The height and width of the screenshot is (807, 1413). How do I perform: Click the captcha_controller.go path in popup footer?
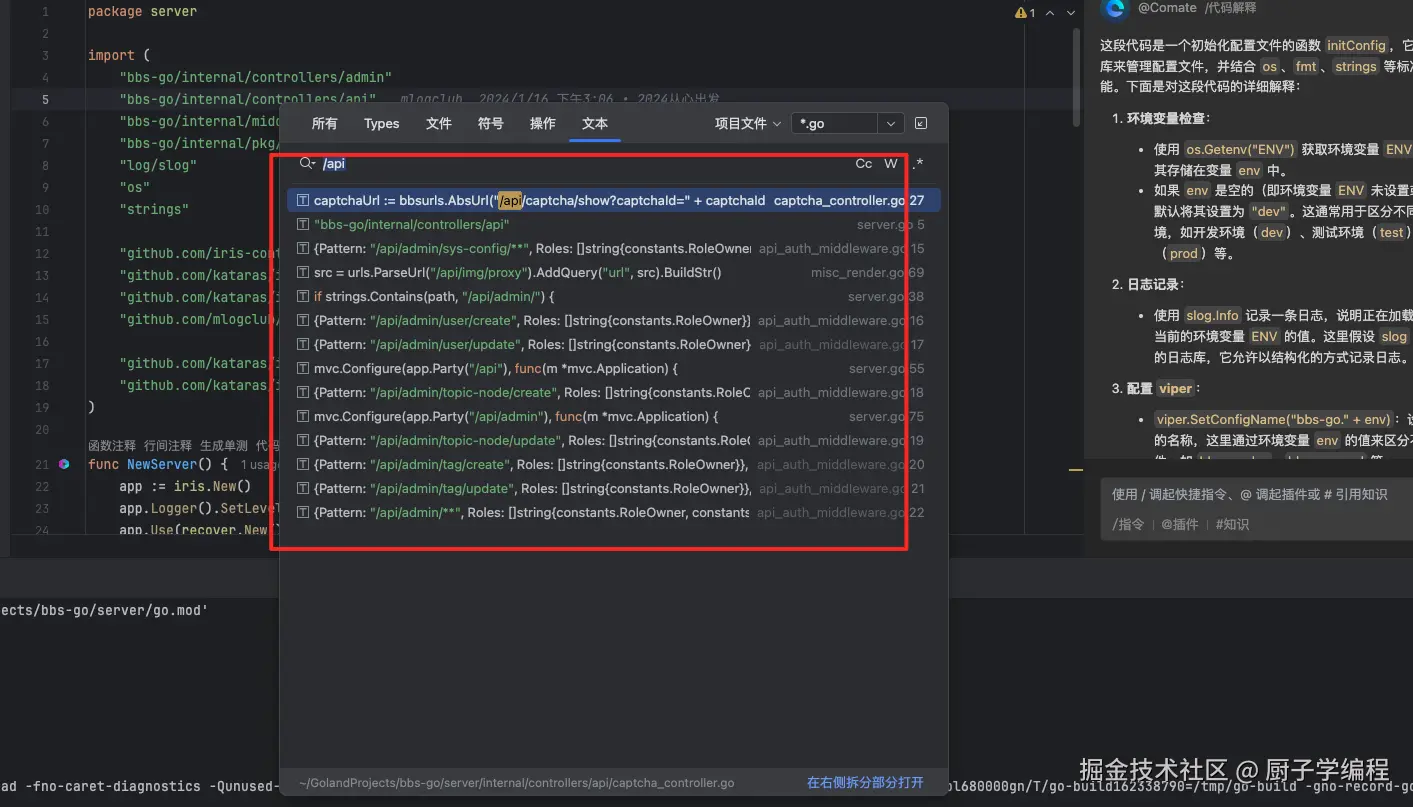tap(517, 783)
